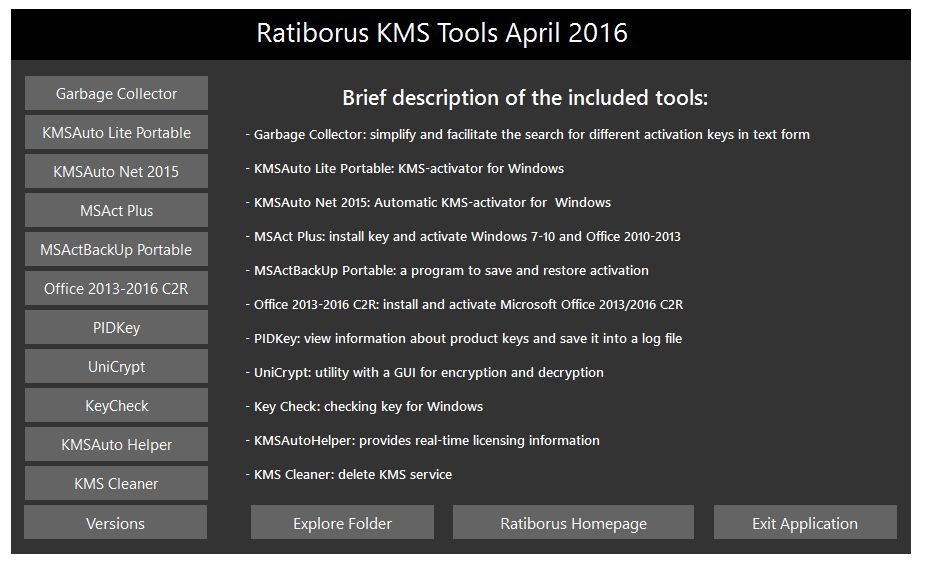Viewport: 930px width, 568px height.
Task: Click the Explore Folder button
Action: point(342,523)
